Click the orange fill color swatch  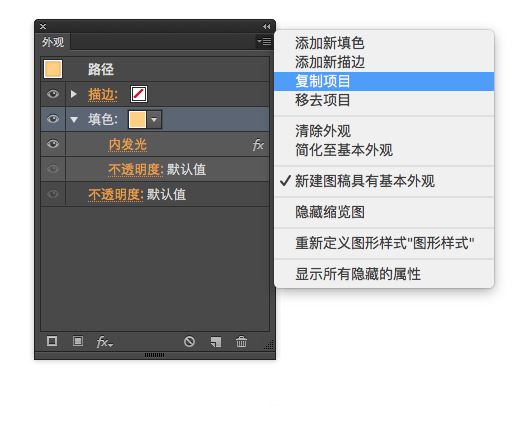coord(137,119)
